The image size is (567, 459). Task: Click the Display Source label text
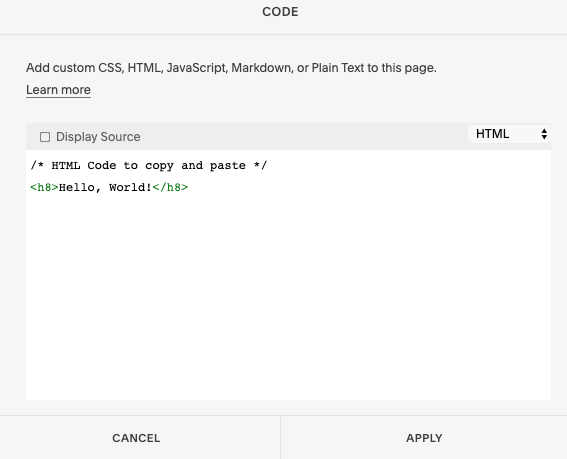98,137
